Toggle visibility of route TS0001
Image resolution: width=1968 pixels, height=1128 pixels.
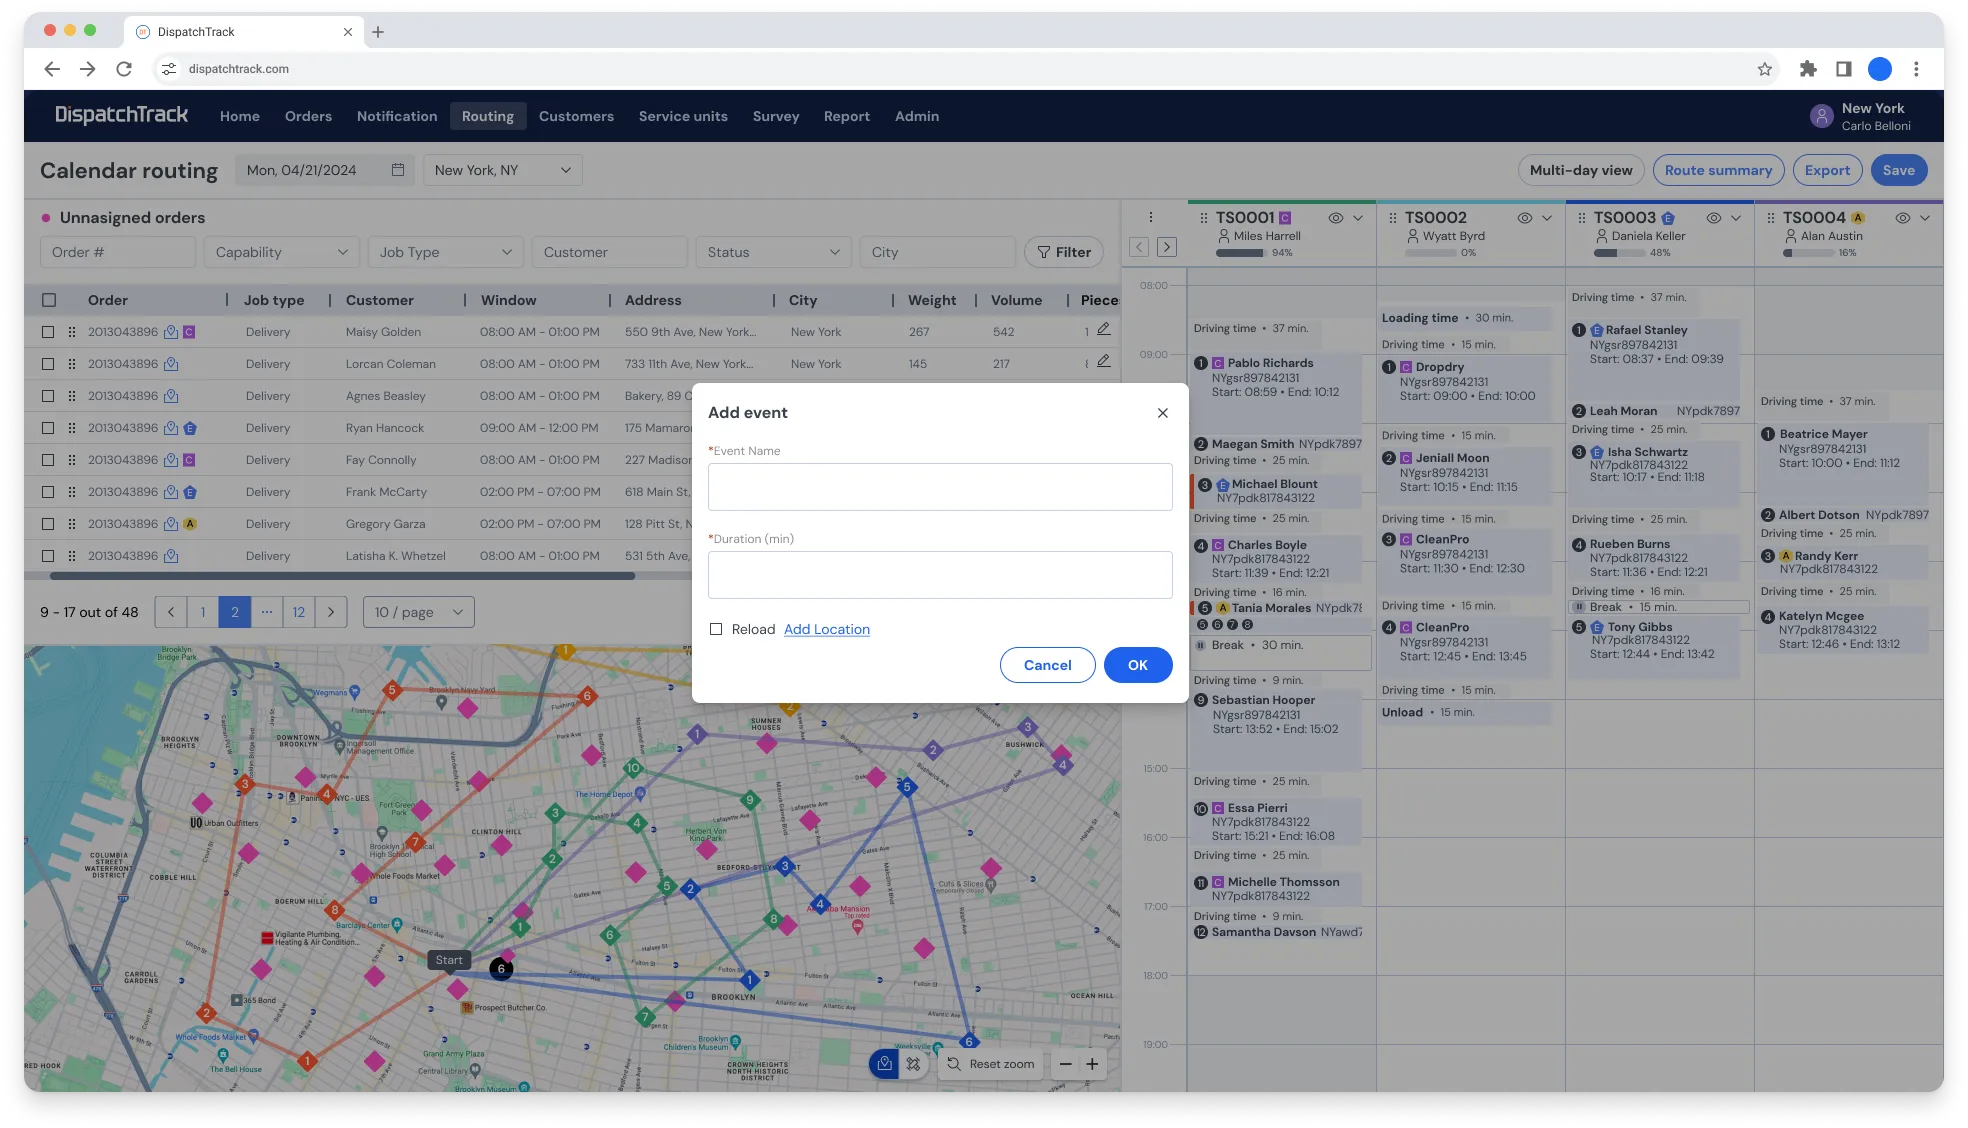(1335, 218)
